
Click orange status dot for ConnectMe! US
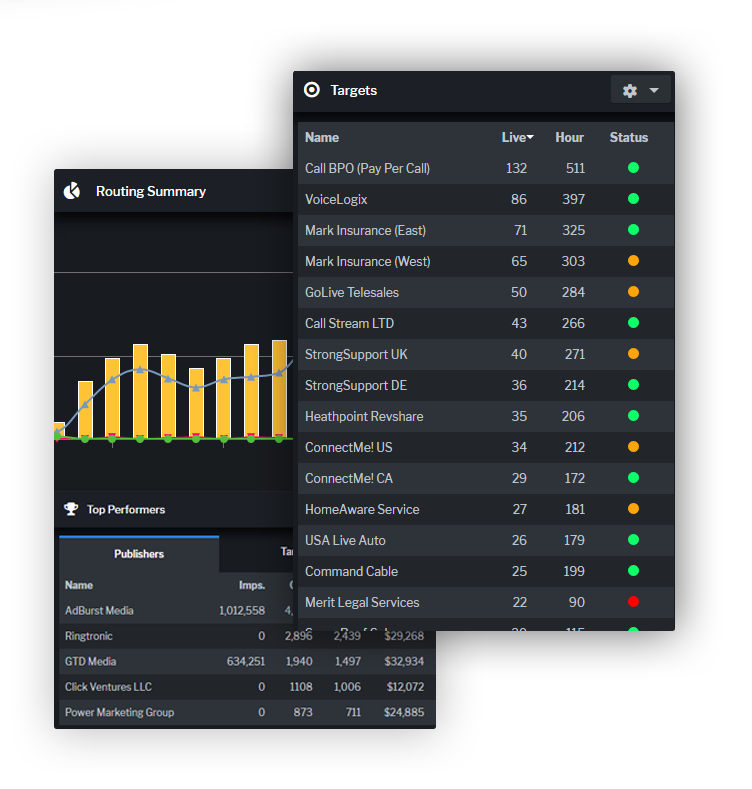tap(633, 447)
